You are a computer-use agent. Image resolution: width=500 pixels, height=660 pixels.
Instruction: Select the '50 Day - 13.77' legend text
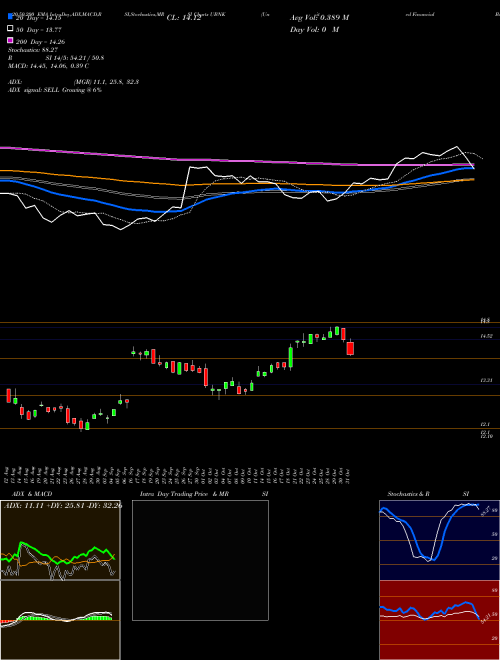coord(39,30)
